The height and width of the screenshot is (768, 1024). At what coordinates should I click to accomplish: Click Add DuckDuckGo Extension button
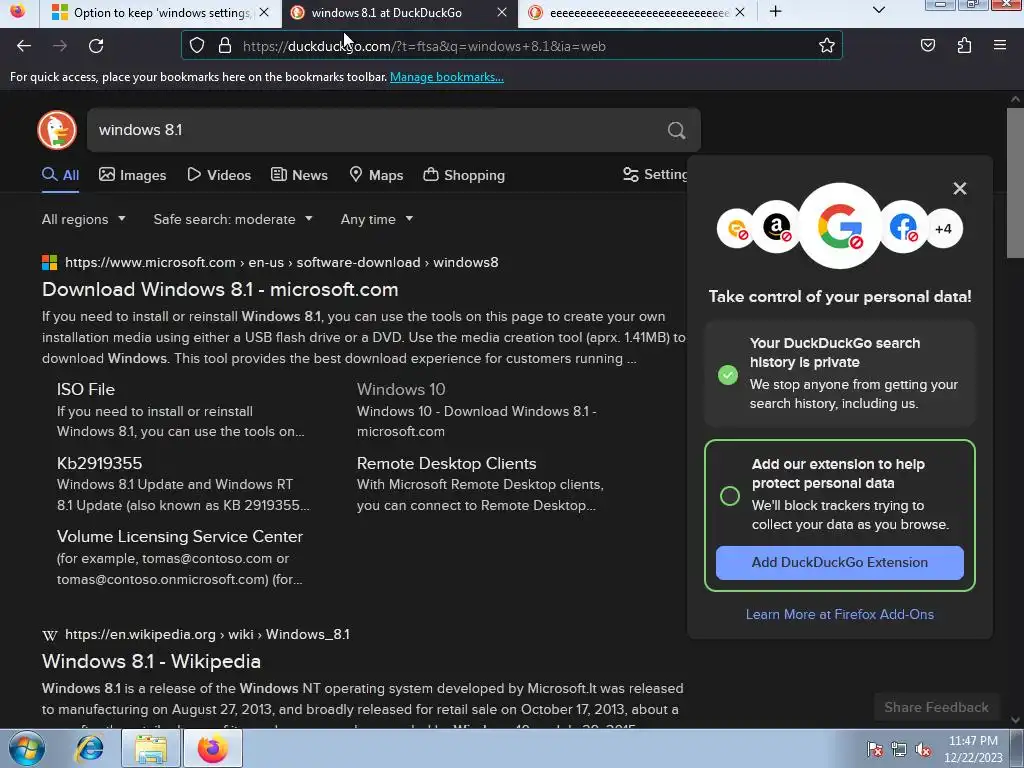[x=840, y=563]
